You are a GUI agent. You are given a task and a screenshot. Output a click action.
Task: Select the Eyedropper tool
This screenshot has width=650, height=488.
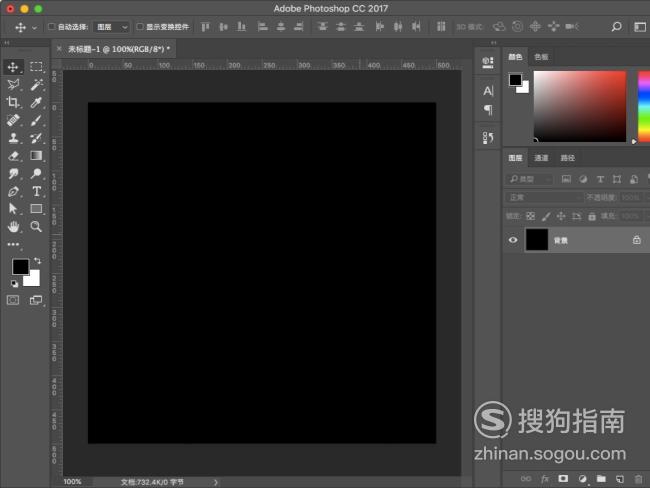click(x=36, y=102)
